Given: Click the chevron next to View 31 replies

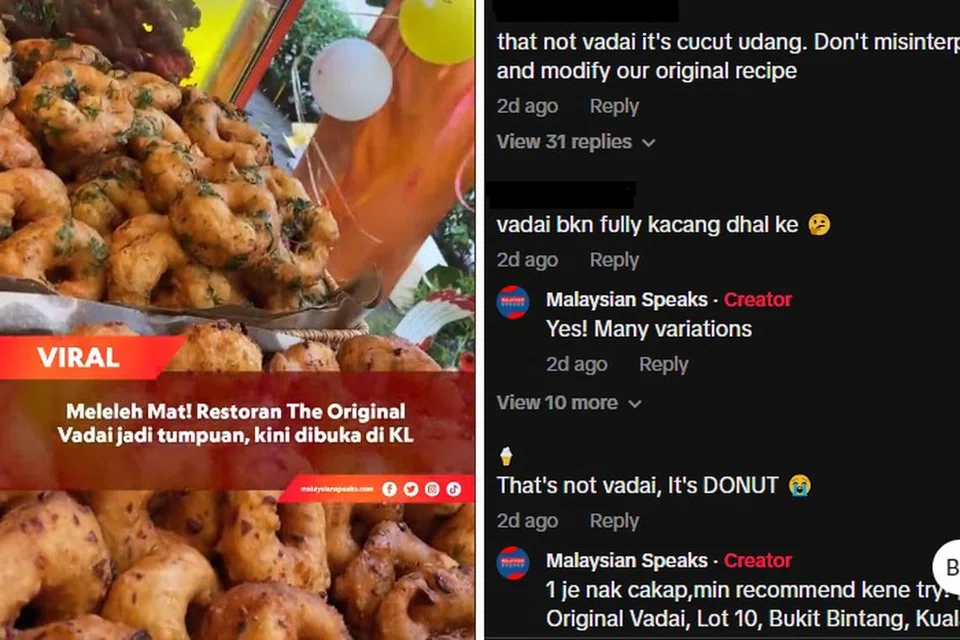Looking at the screenshot, I should [x=648, y=143].
